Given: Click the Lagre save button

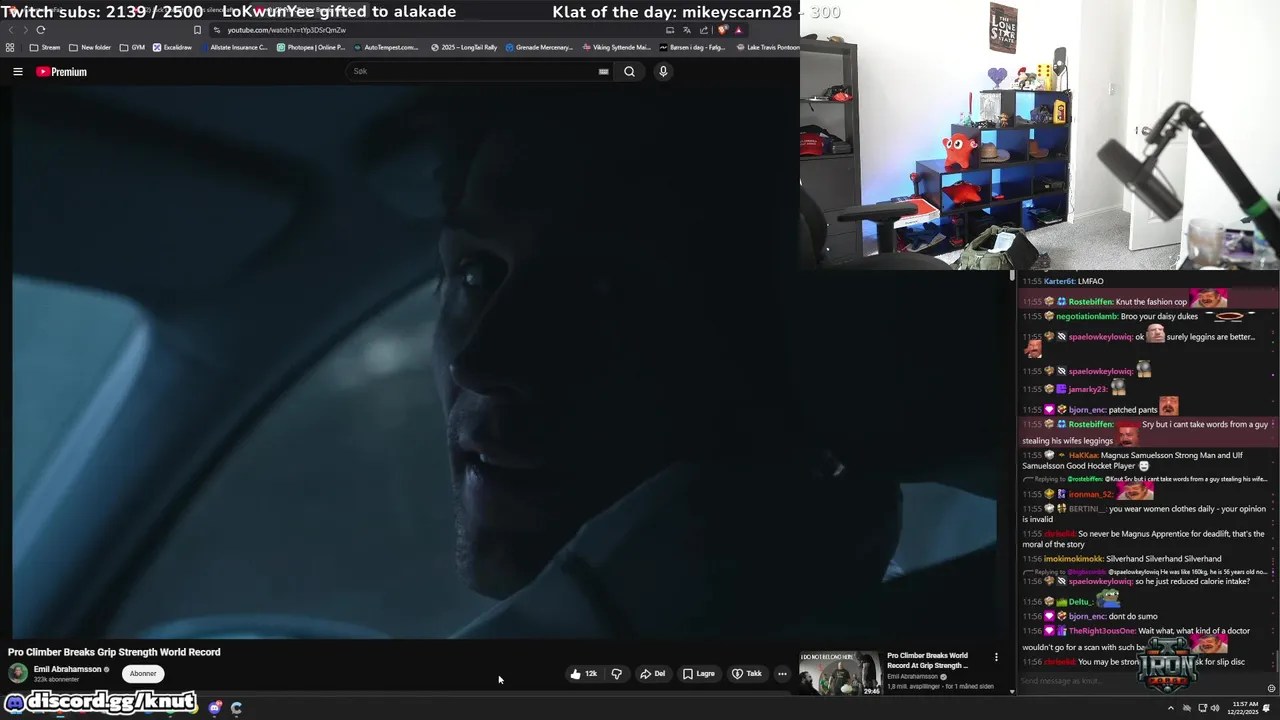Looking at the screenshot, I should pos(699,674).
